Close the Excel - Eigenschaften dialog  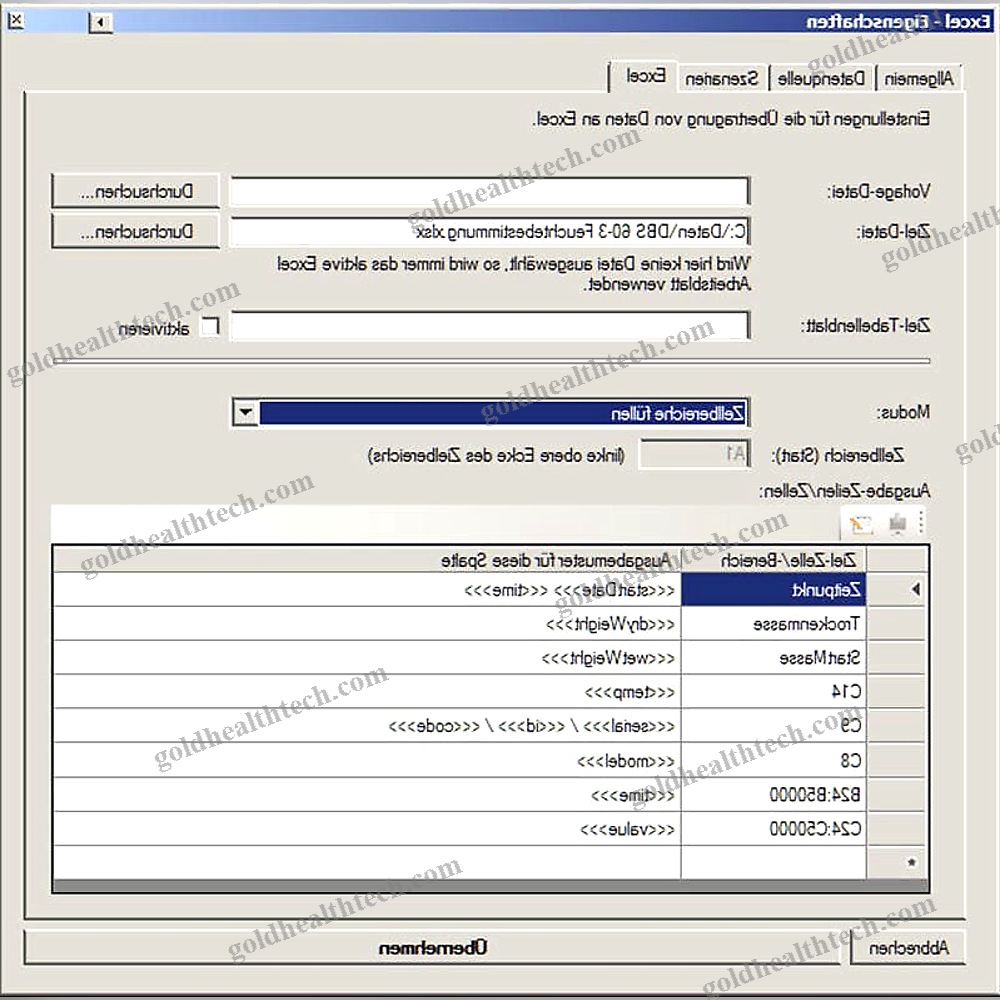[x=16, y=21]
